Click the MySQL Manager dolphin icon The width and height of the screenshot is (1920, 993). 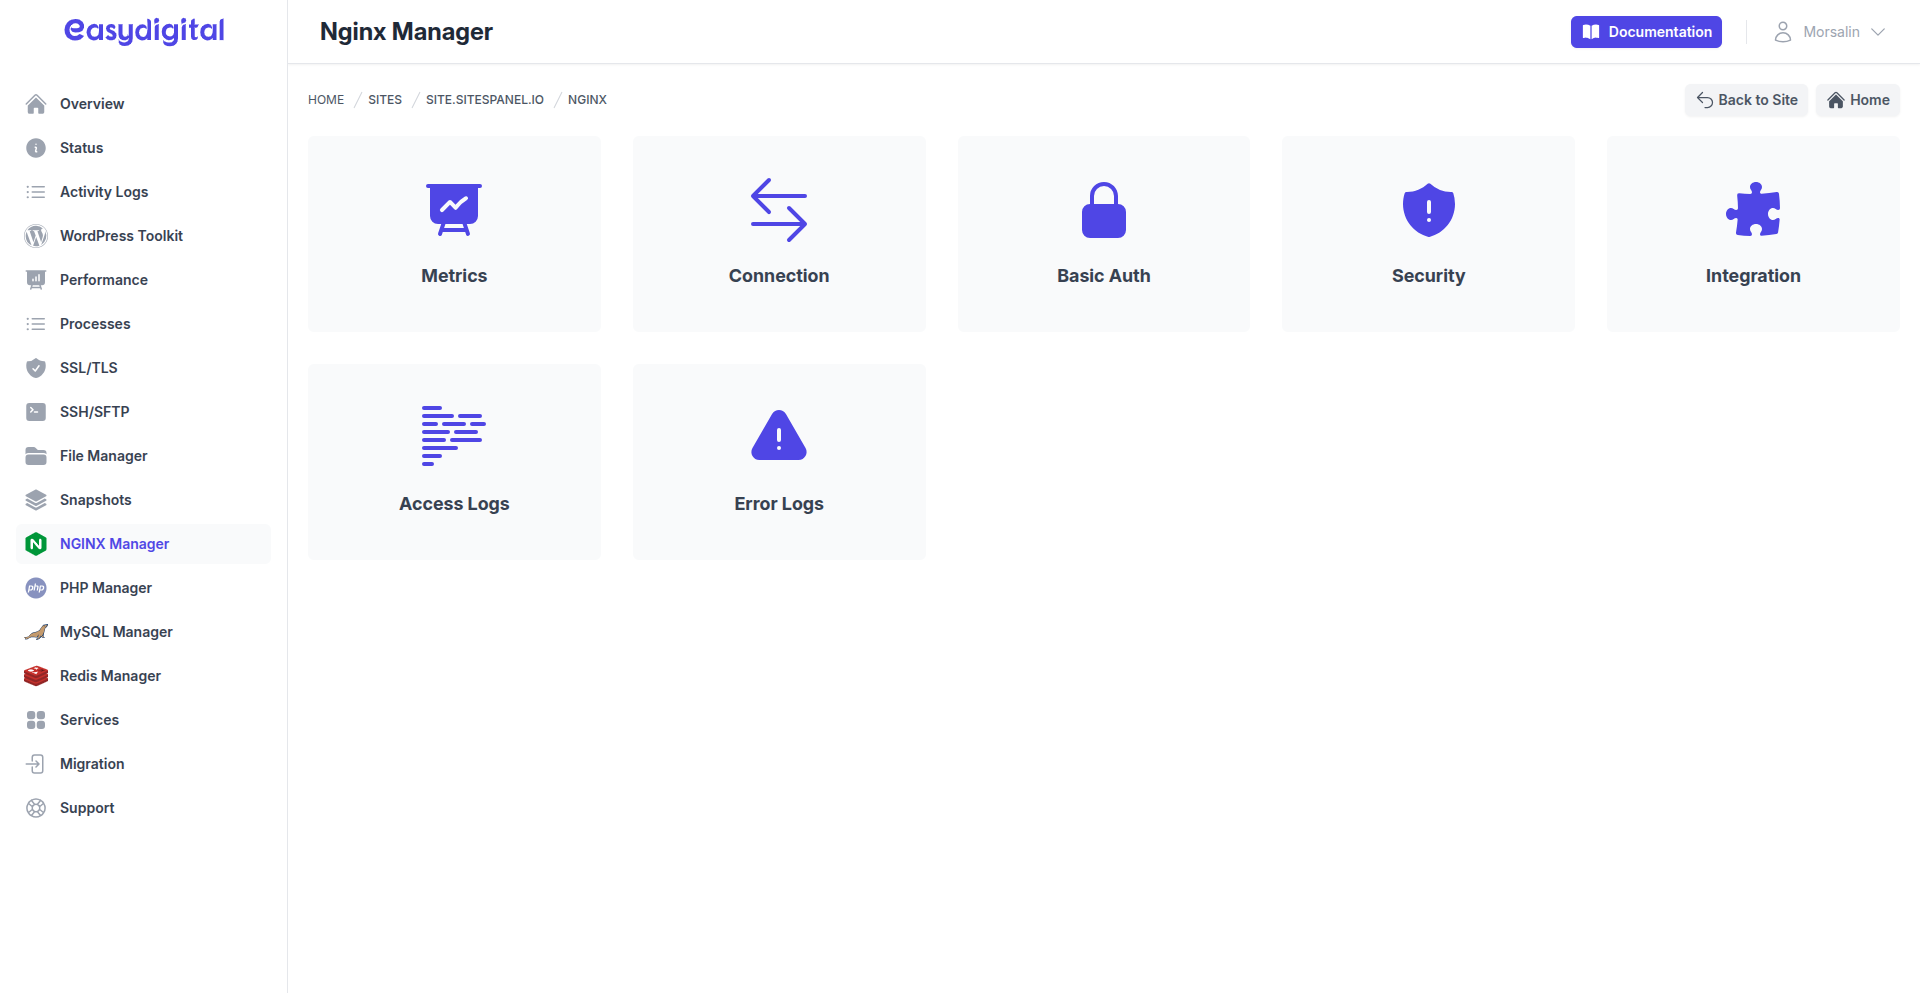coord(36,631)
